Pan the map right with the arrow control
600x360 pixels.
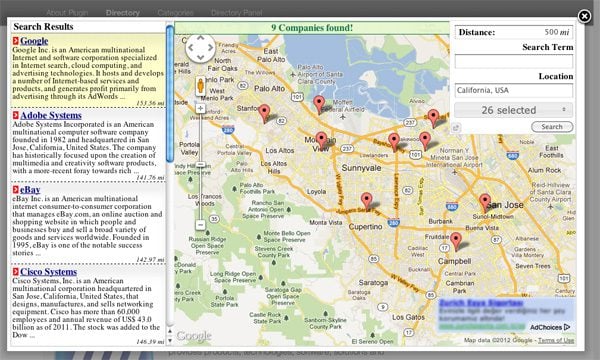click(210, 48)
